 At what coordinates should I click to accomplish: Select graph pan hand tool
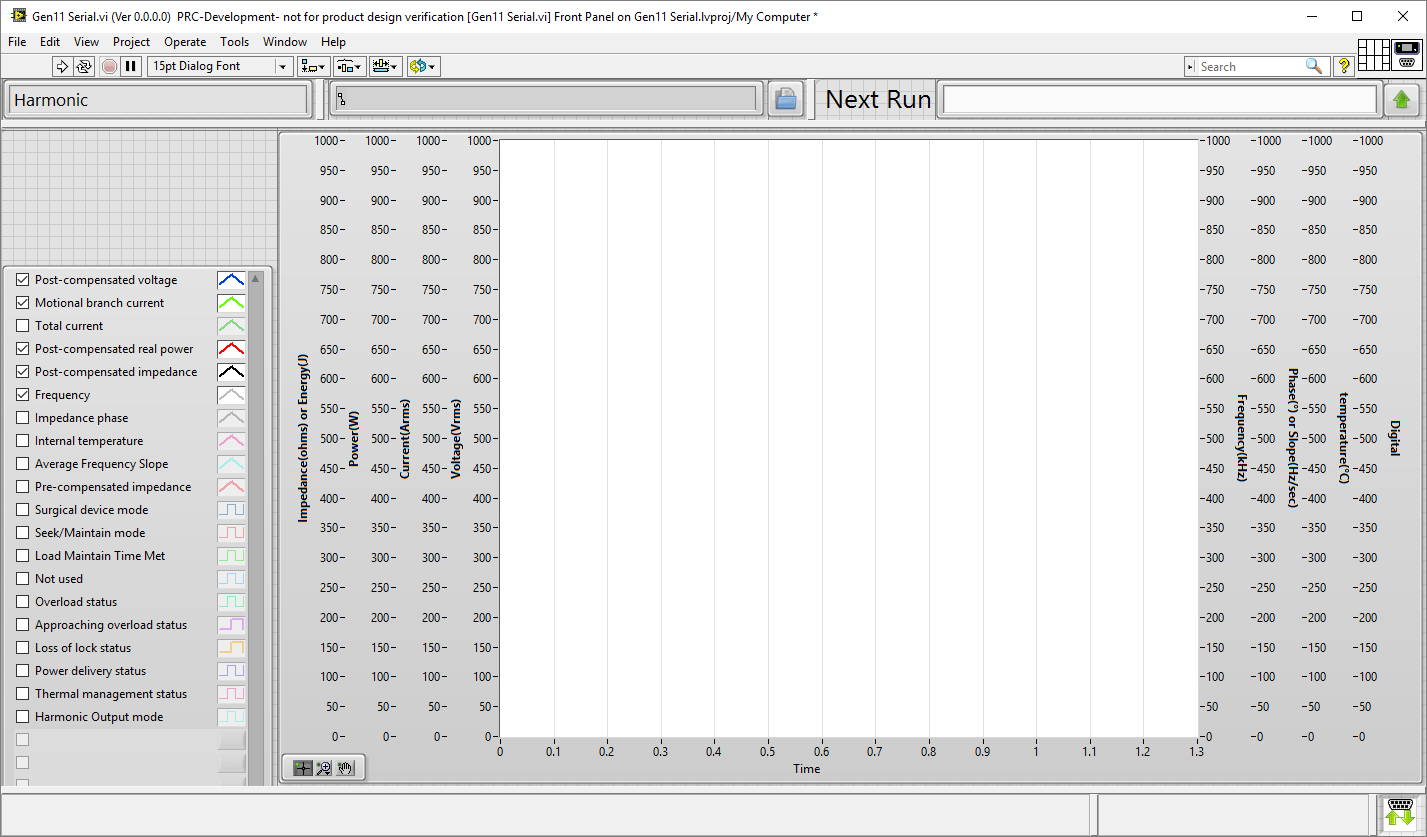point(345,768)
